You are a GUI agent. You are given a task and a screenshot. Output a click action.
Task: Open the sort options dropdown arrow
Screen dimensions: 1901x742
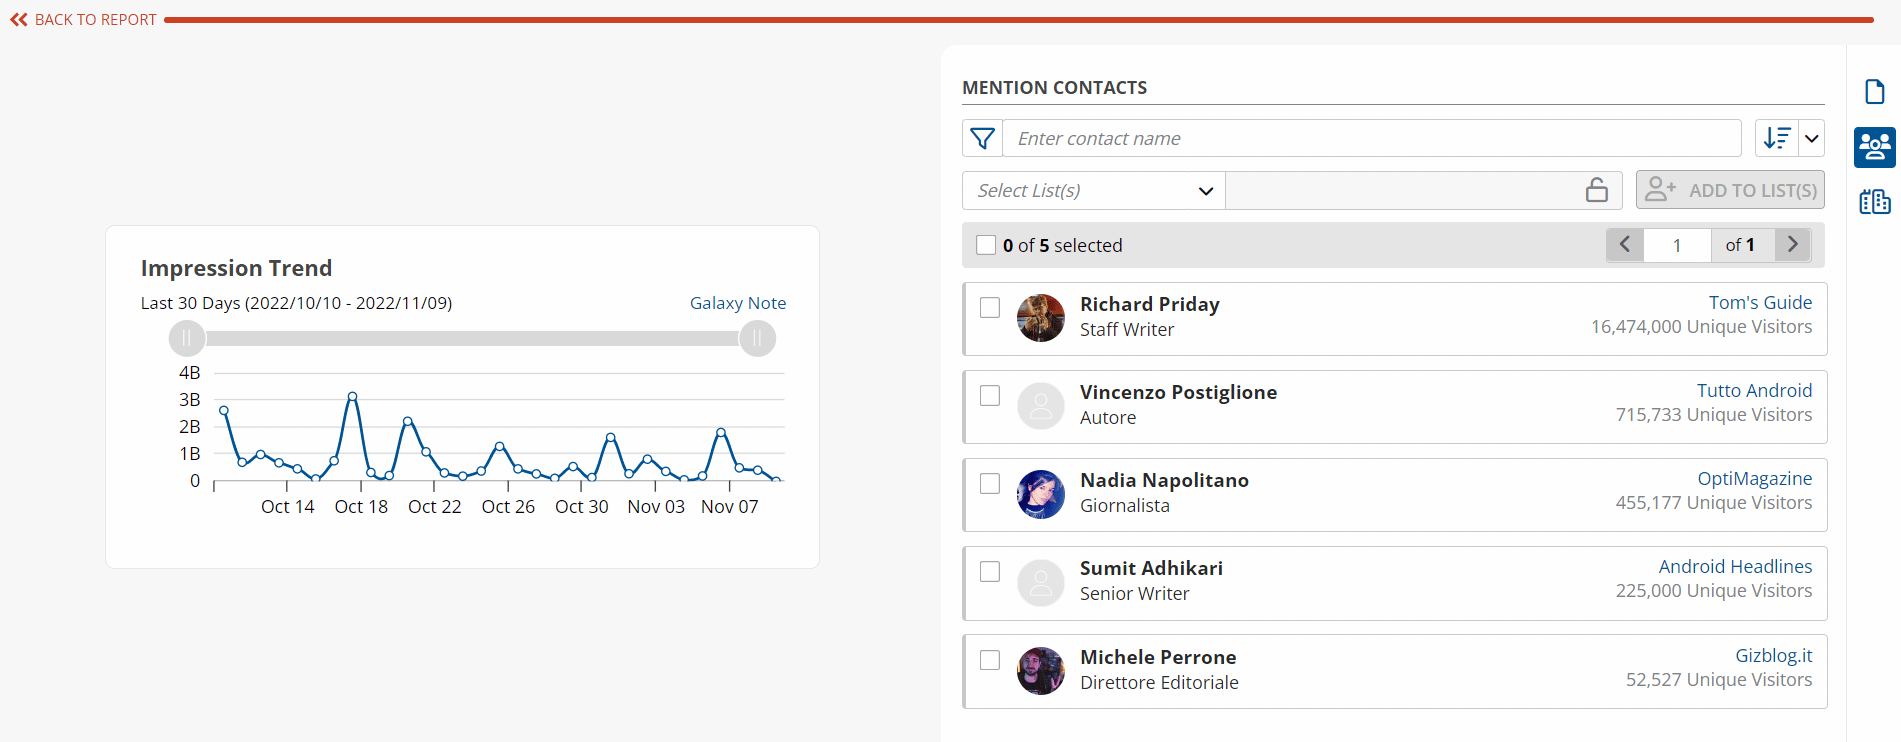[x=1811, y=138]
